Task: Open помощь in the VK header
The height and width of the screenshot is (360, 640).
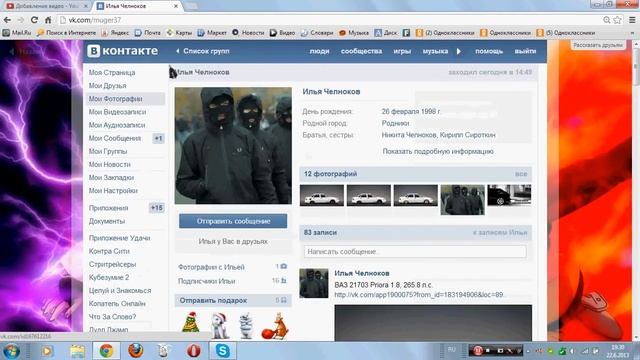Action: [489, 51]
